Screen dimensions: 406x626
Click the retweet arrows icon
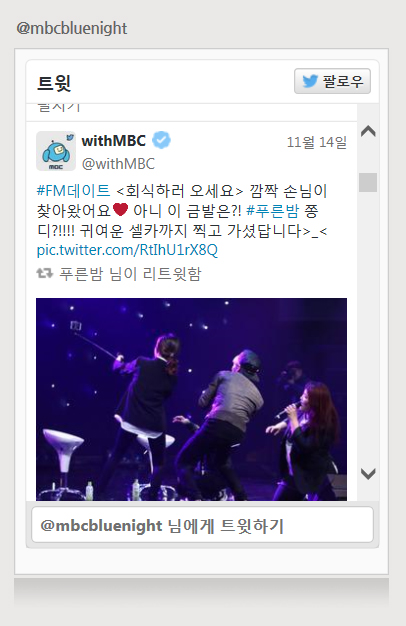coord(45,273)
